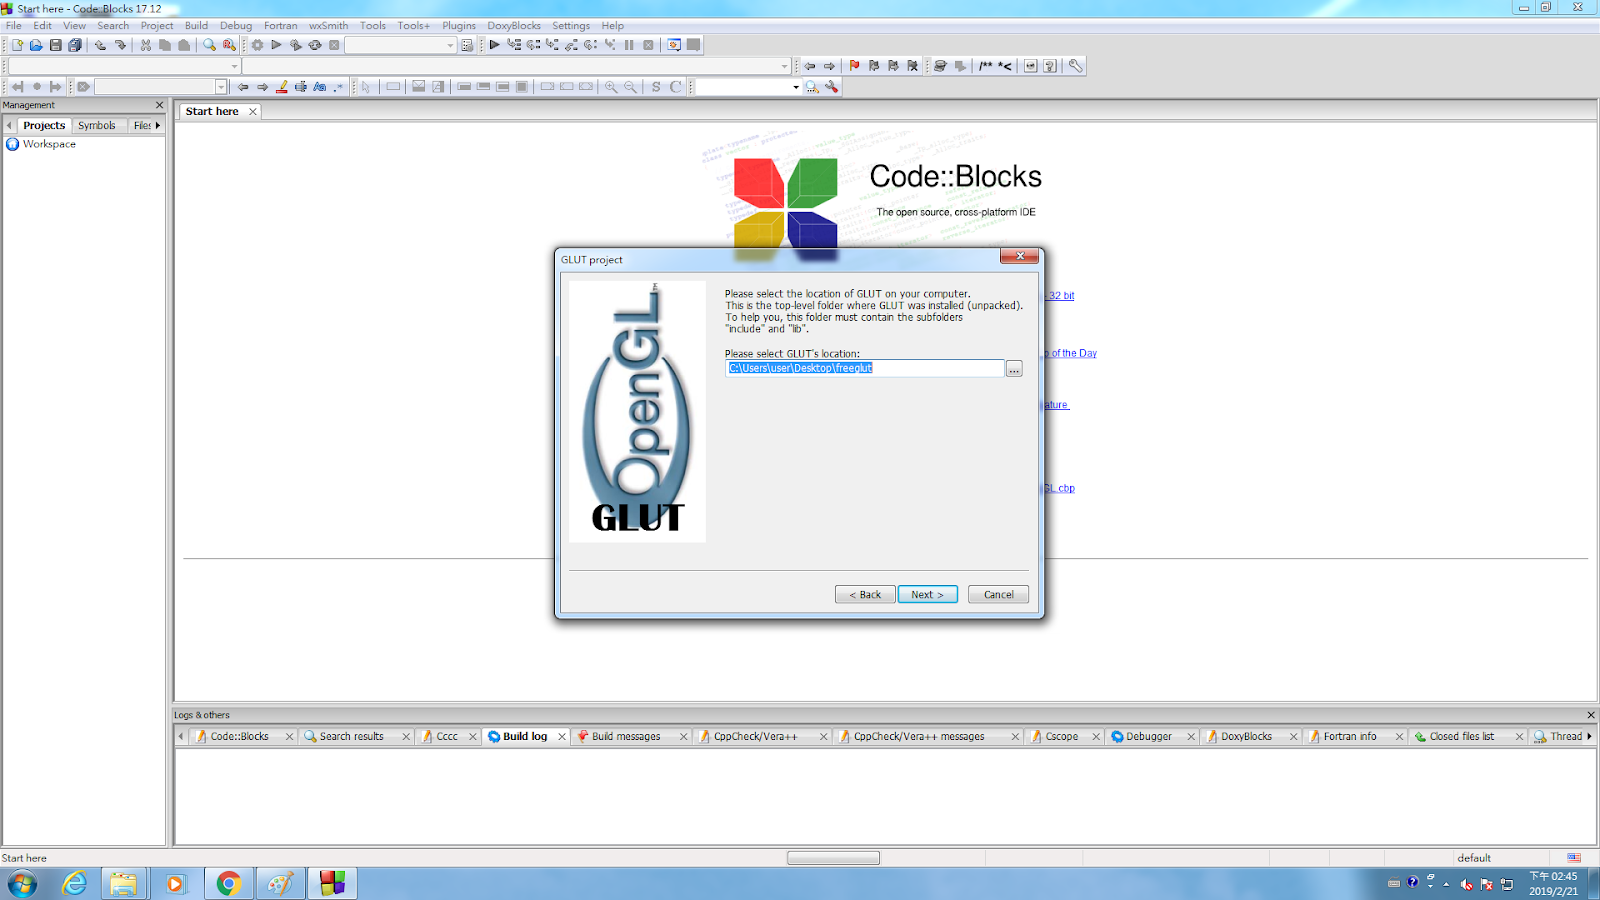1600x900 pixels.
Task: Click the browse (...) button for GLUT location
Action: (x=1014, y=369)
